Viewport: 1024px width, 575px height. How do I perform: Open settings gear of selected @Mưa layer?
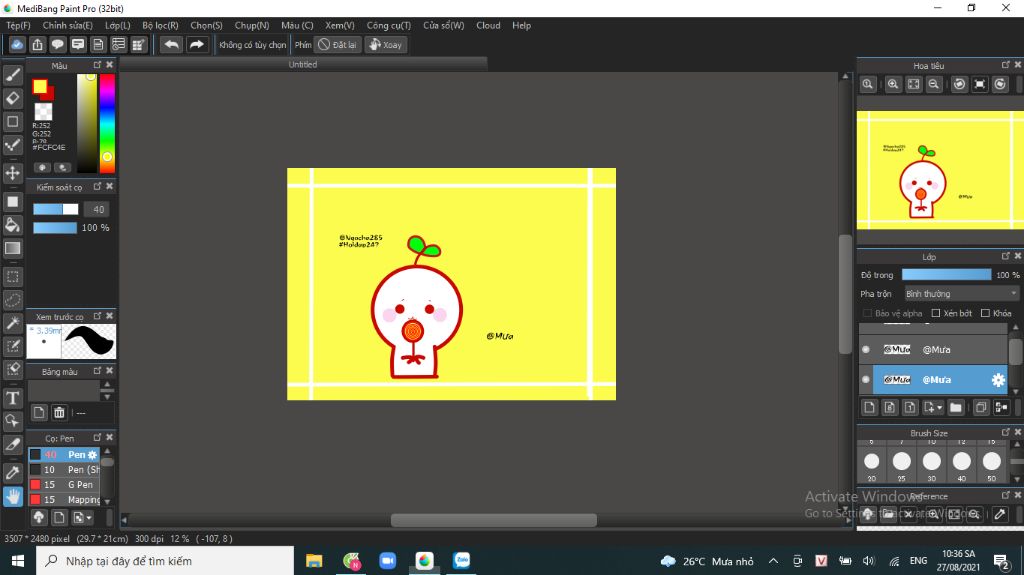click(998, 380)
